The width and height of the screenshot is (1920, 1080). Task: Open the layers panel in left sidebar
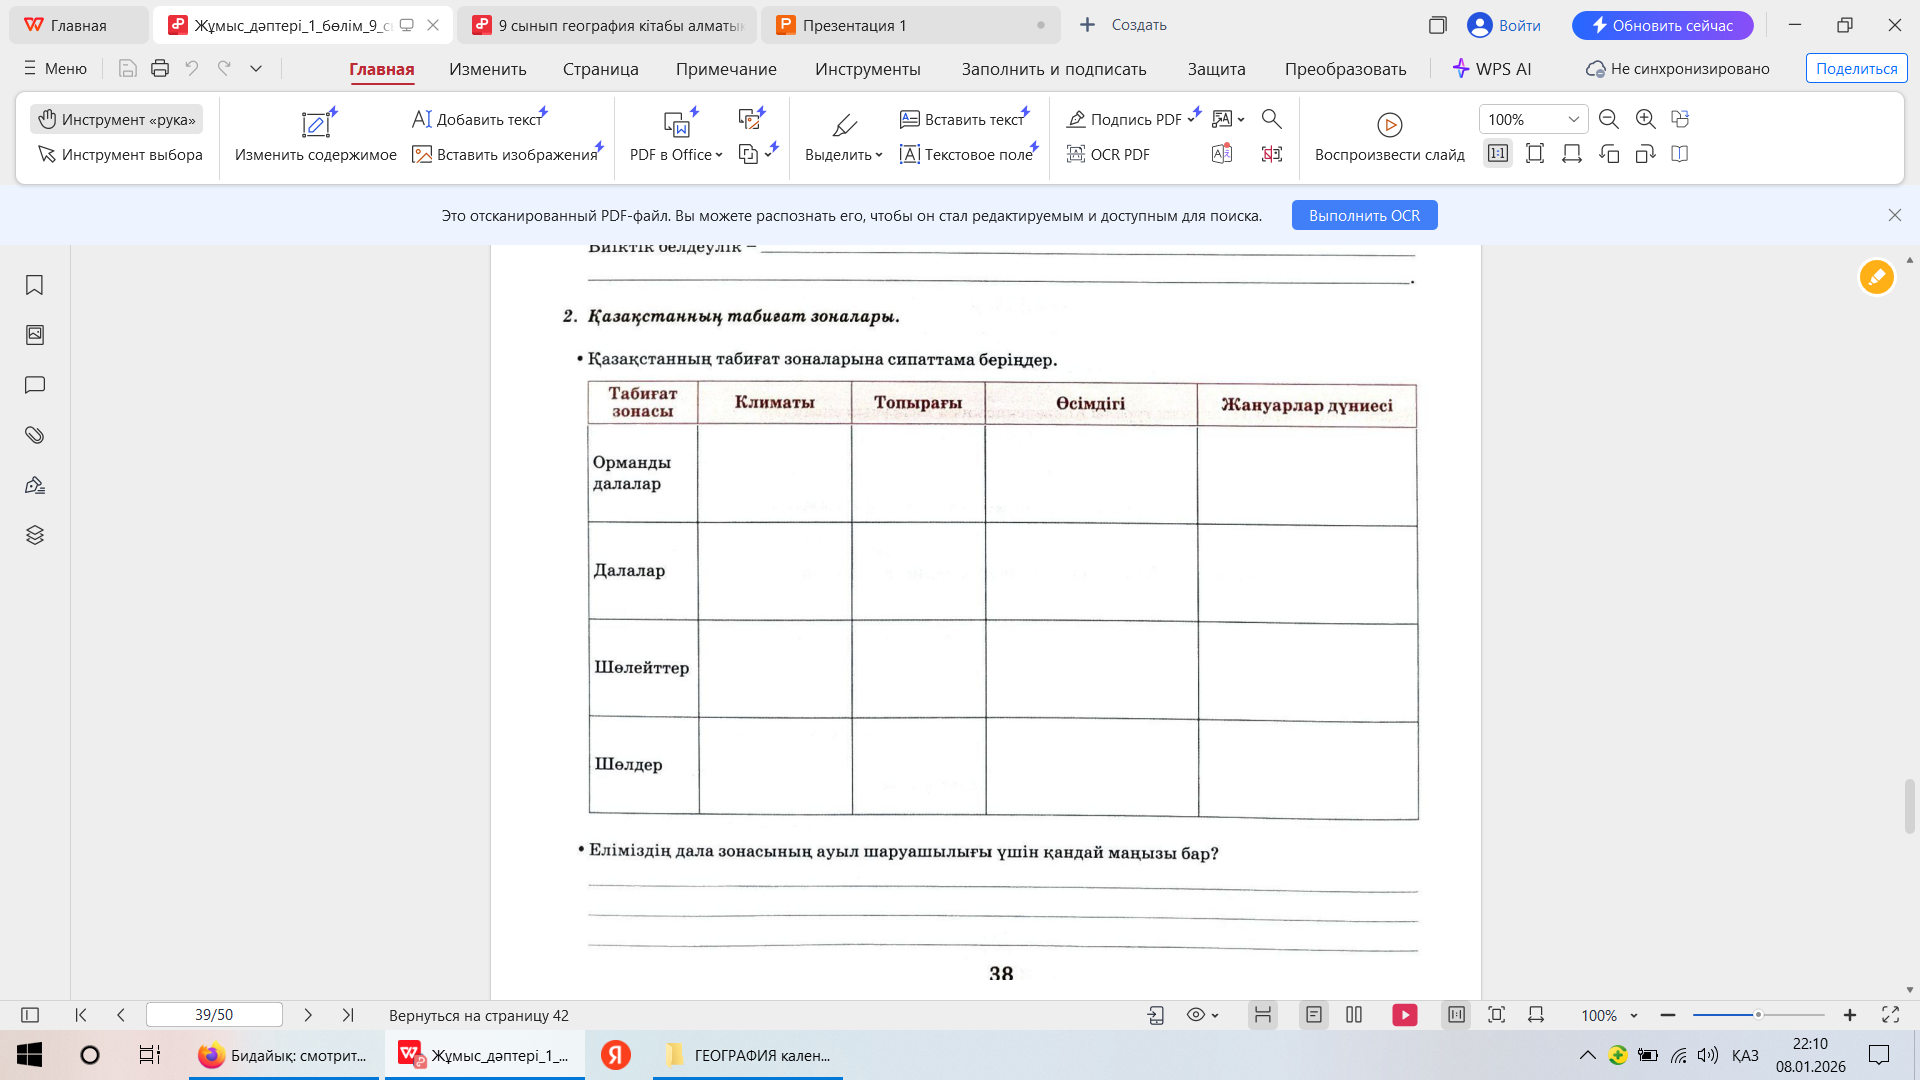pos(34,535)
